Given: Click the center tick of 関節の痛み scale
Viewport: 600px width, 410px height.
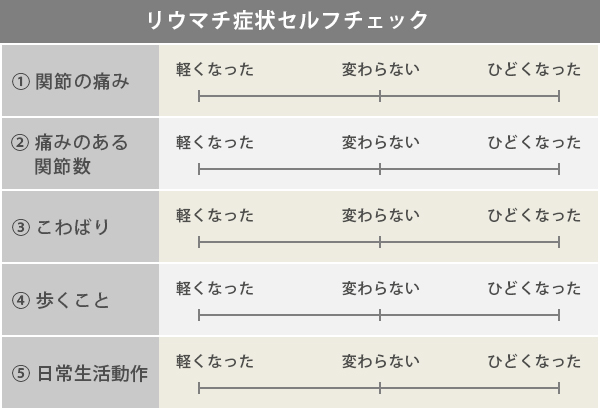Looking at the screenshot, I should [380, 96].
